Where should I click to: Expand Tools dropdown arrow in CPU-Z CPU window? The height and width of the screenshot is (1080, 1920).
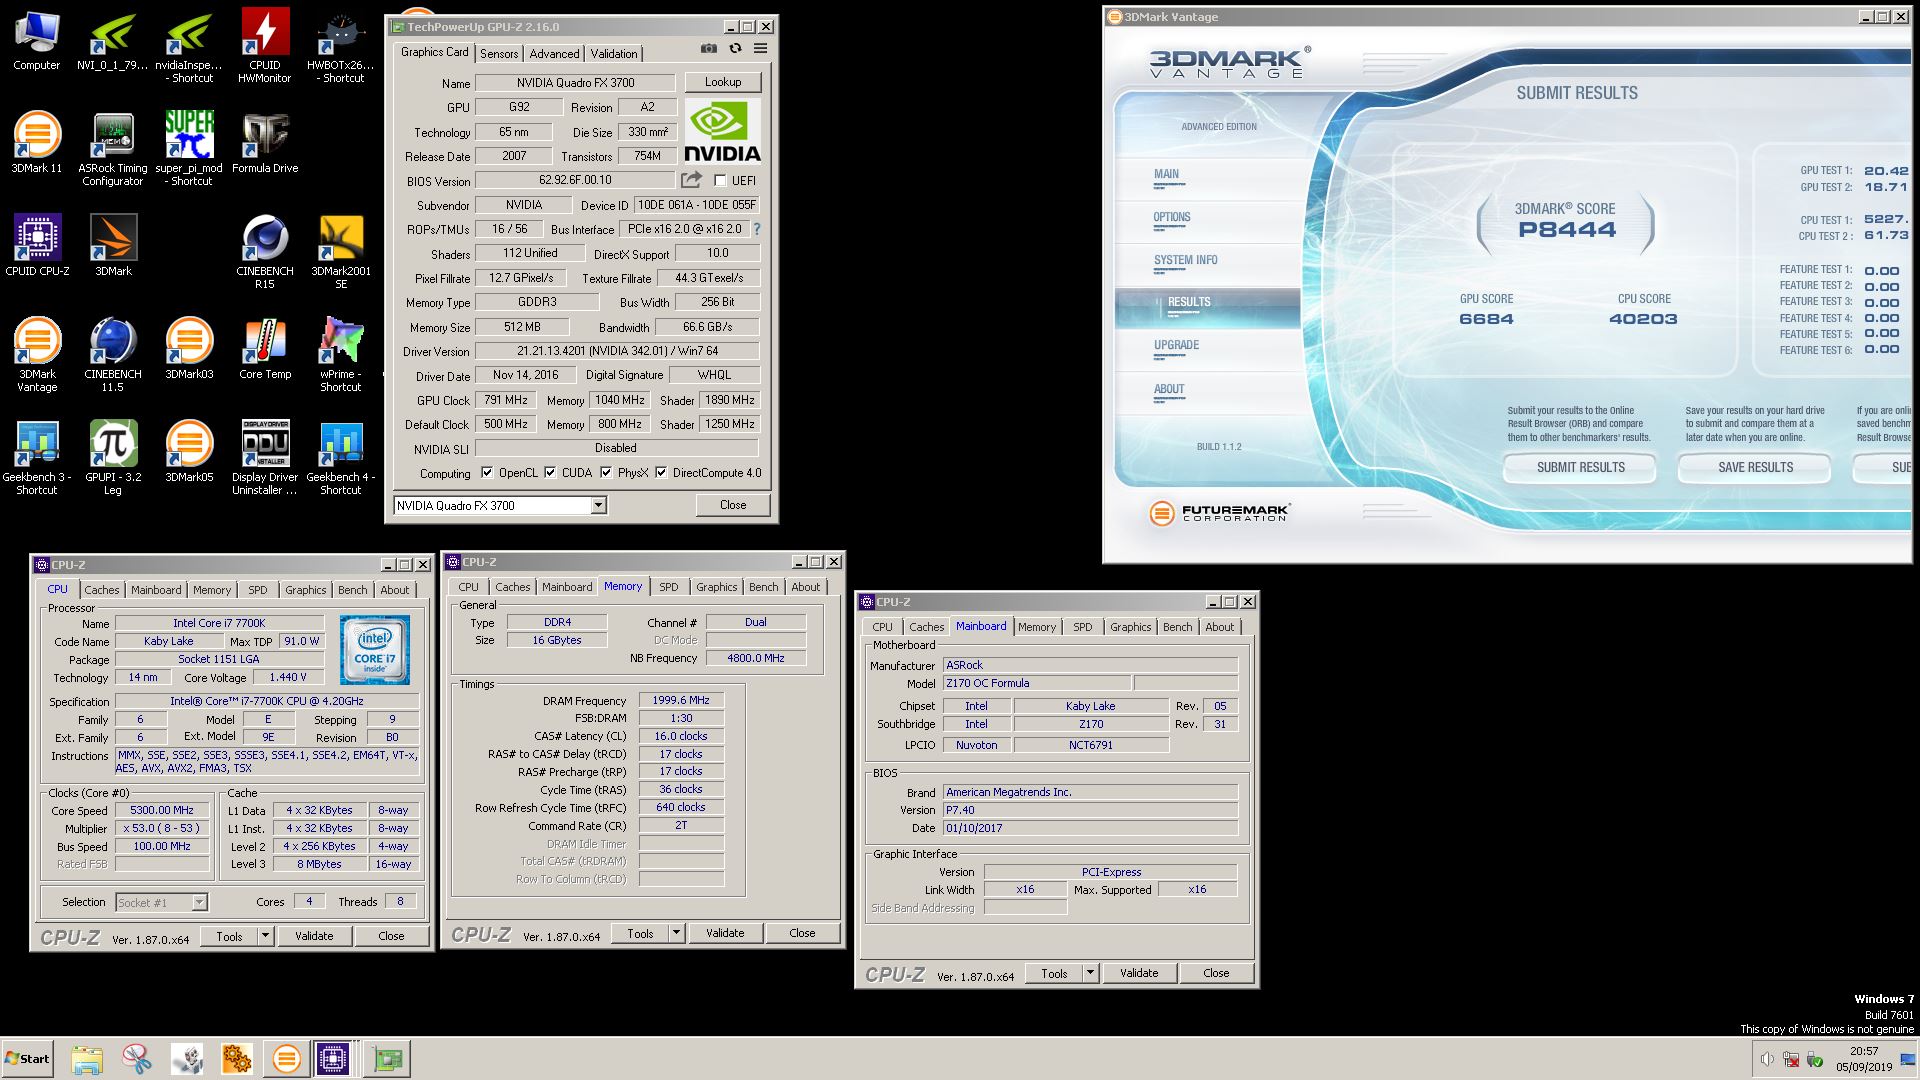[265, 936]
